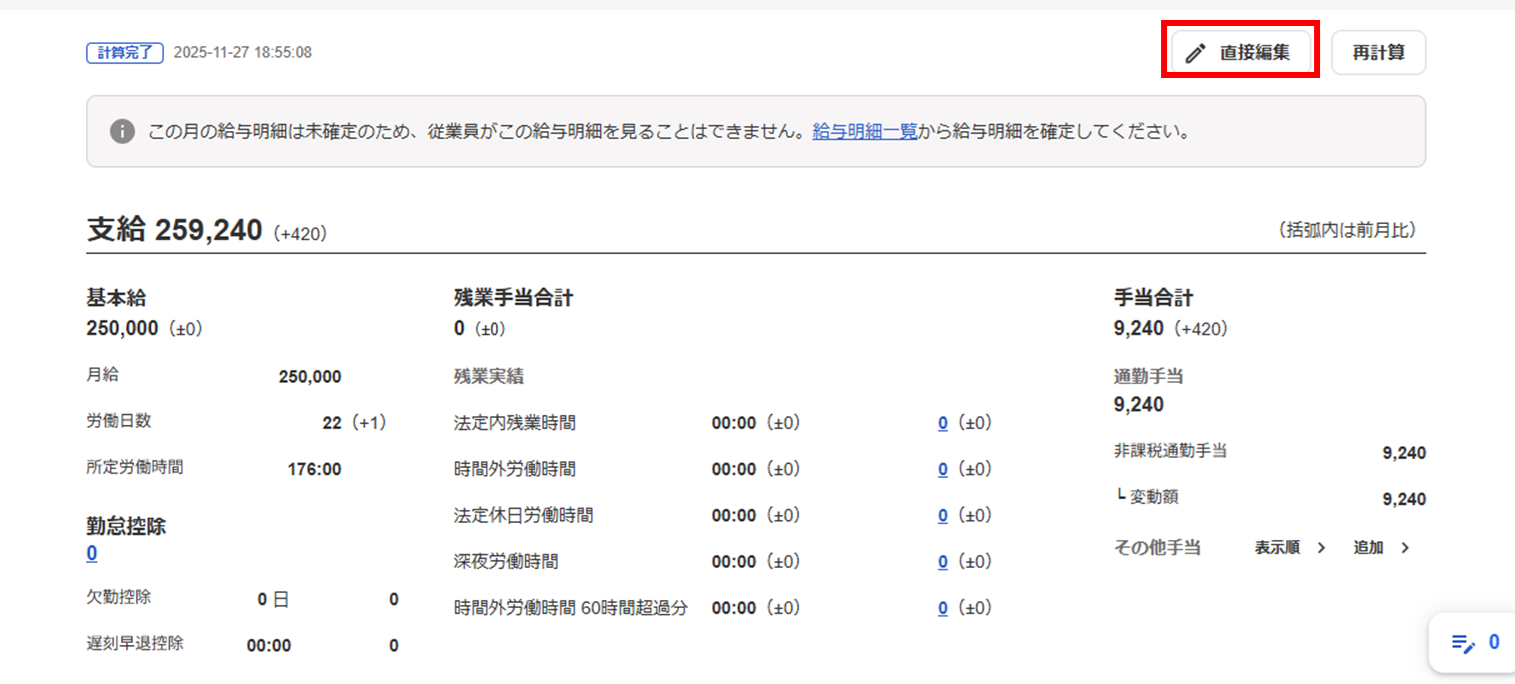Screen dimensions: 1515x684
Task: Click the 労働日数 value 22
Action: point(332,423)
